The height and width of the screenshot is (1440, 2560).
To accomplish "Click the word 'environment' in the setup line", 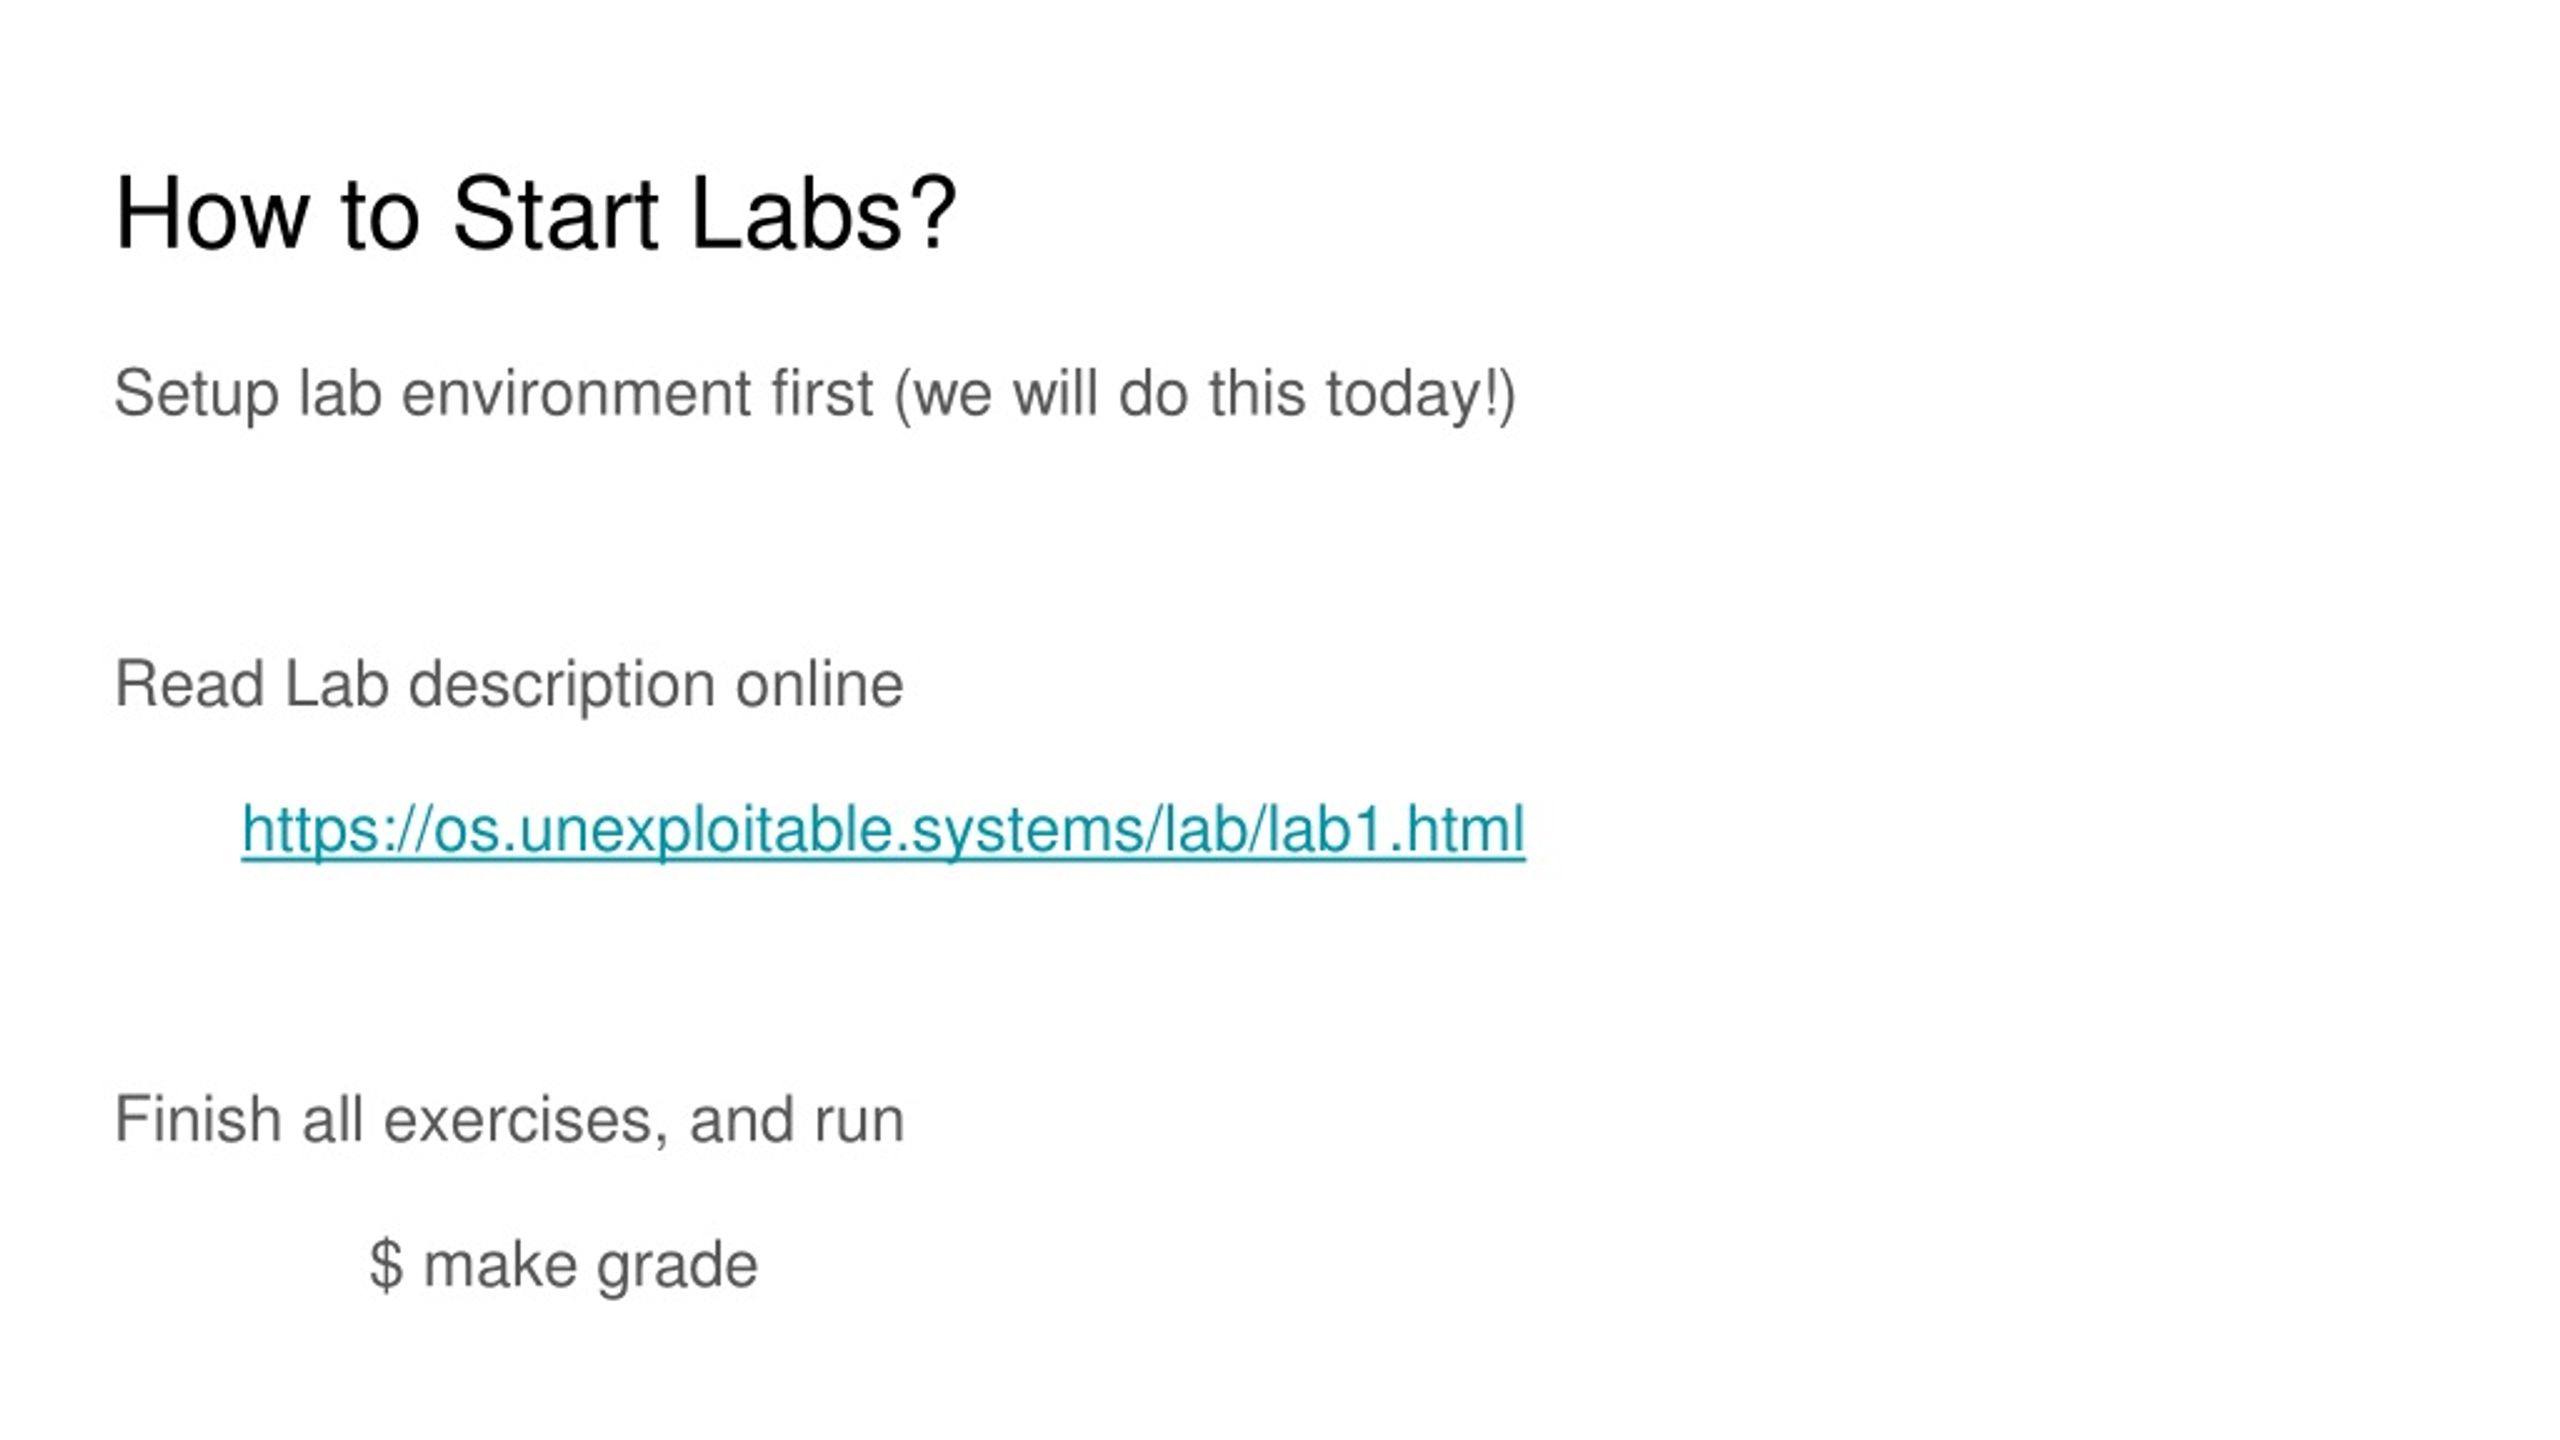I will [575, 393].
